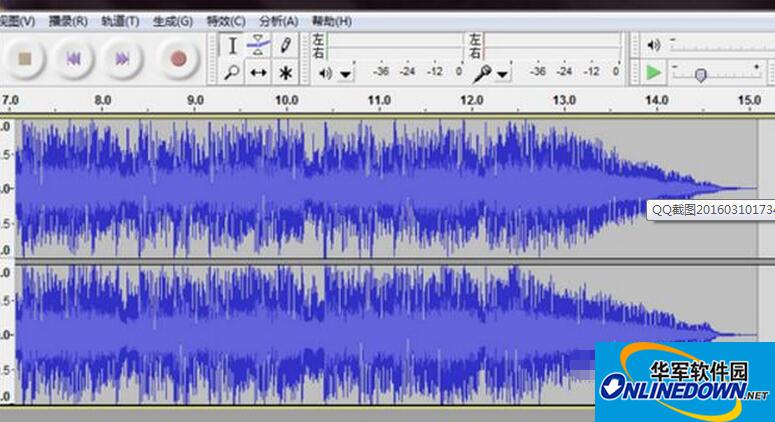775x422 pixels.
Task: Open the recording meter dropdown arrow
Action: click(502, 75)
